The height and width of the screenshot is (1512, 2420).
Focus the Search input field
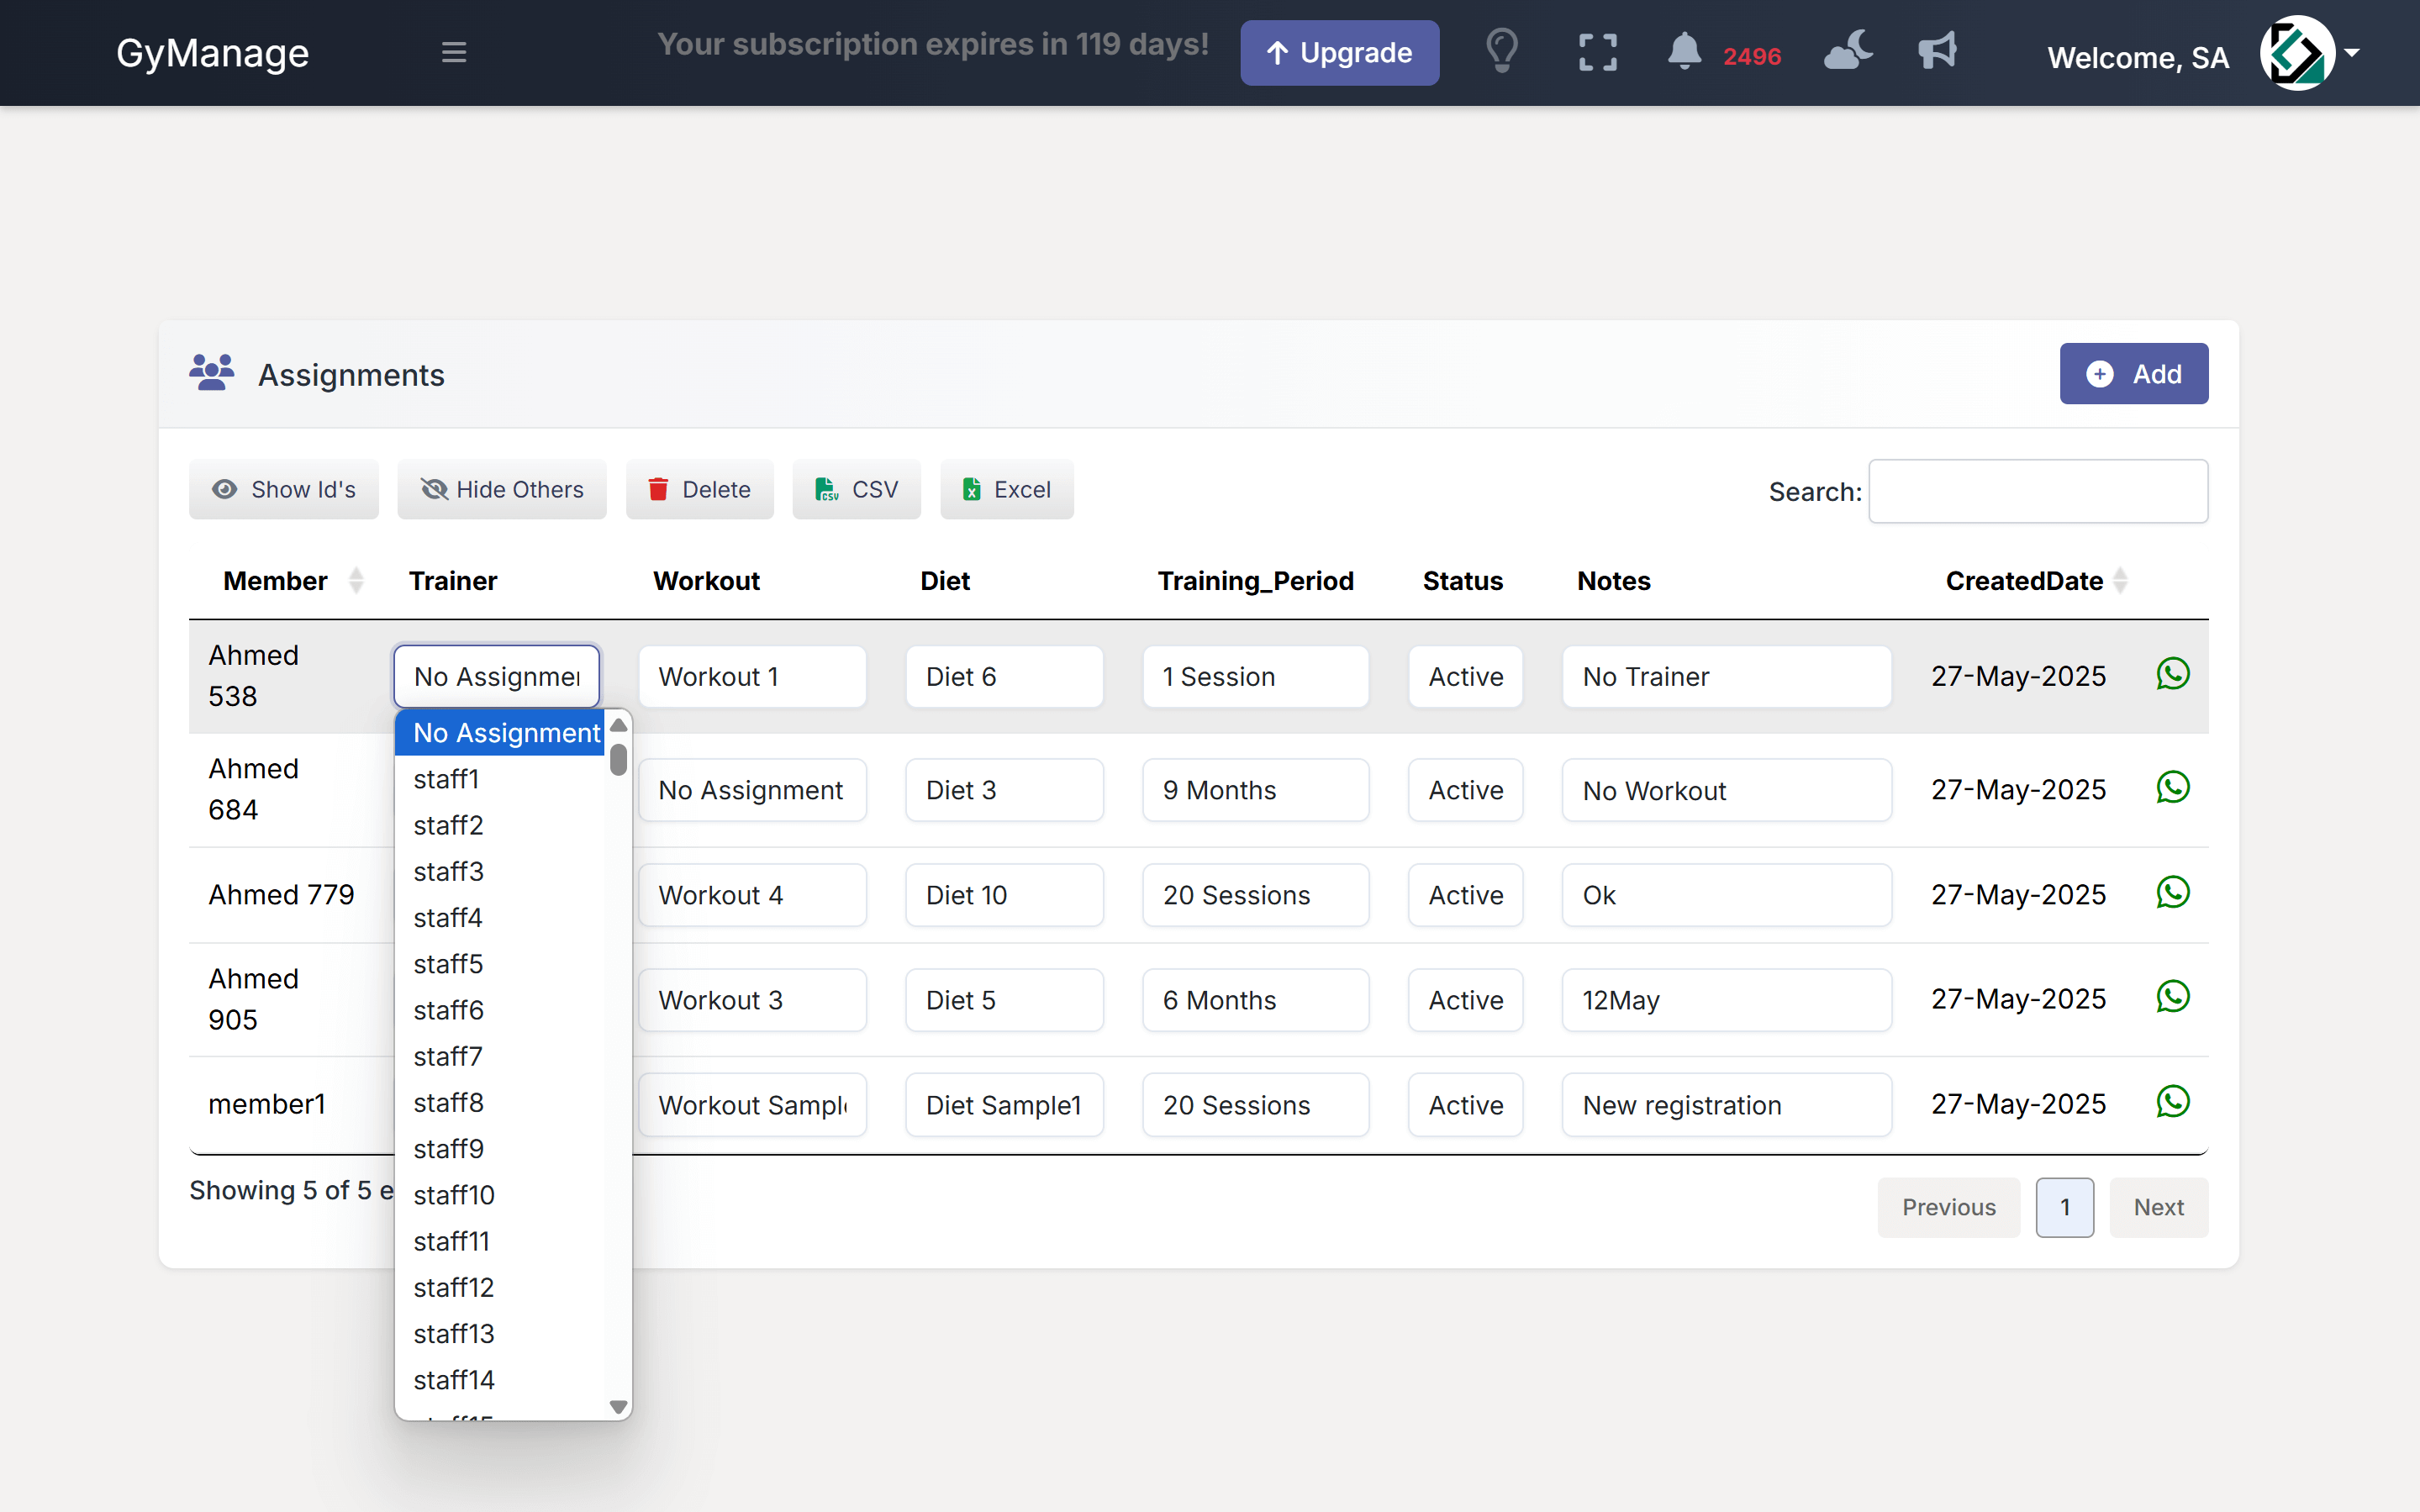[x=2038, y=491]
